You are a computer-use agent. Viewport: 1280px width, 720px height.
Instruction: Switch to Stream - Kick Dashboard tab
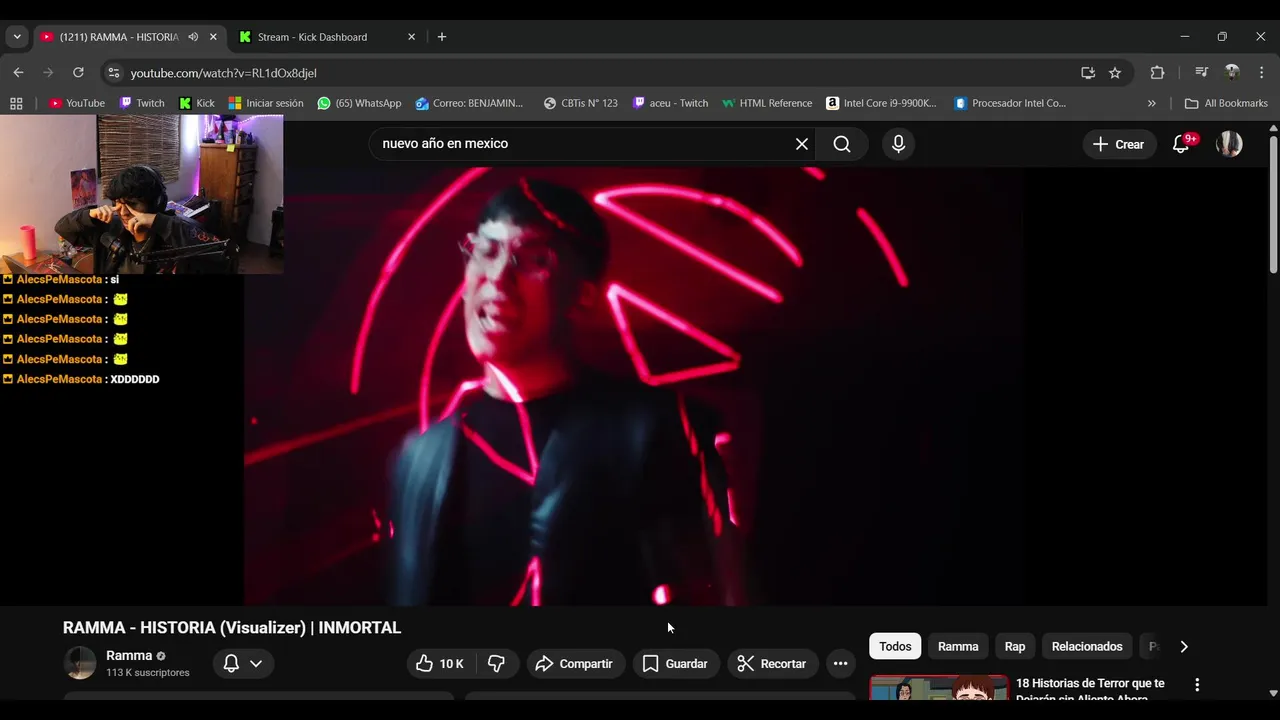pos(325,37)
